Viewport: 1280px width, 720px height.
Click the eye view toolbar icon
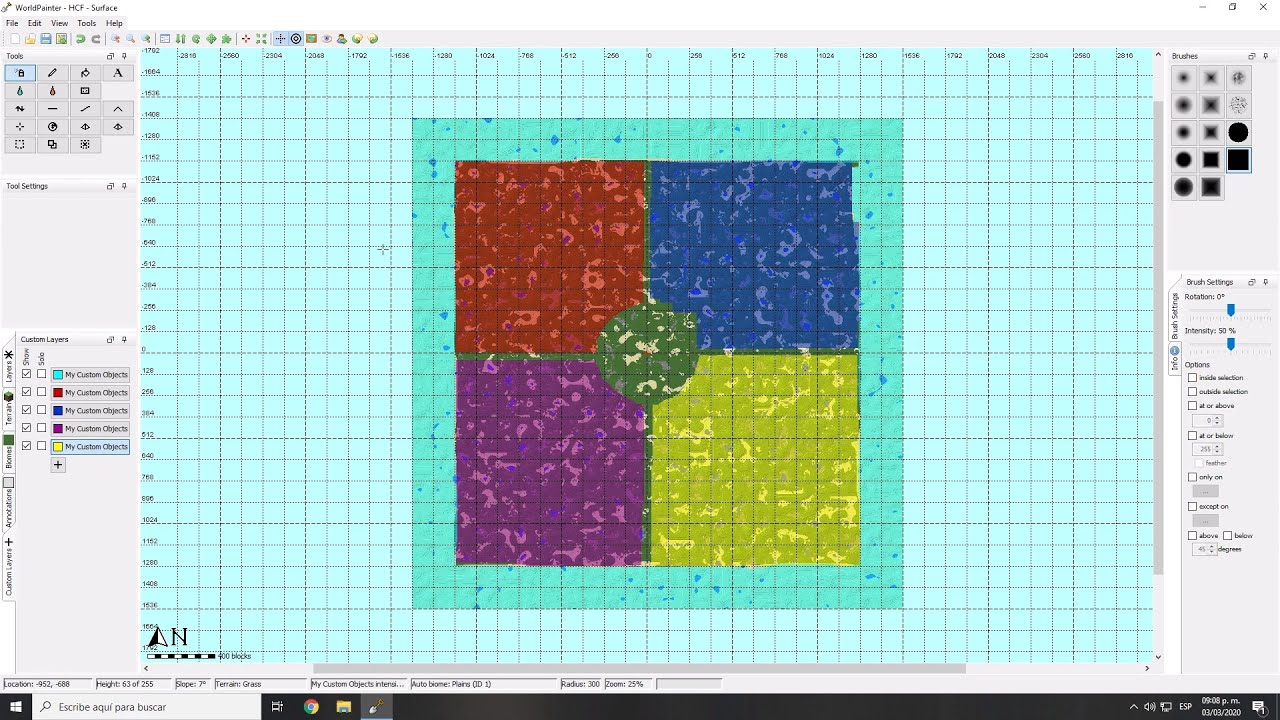click(326, 39)
